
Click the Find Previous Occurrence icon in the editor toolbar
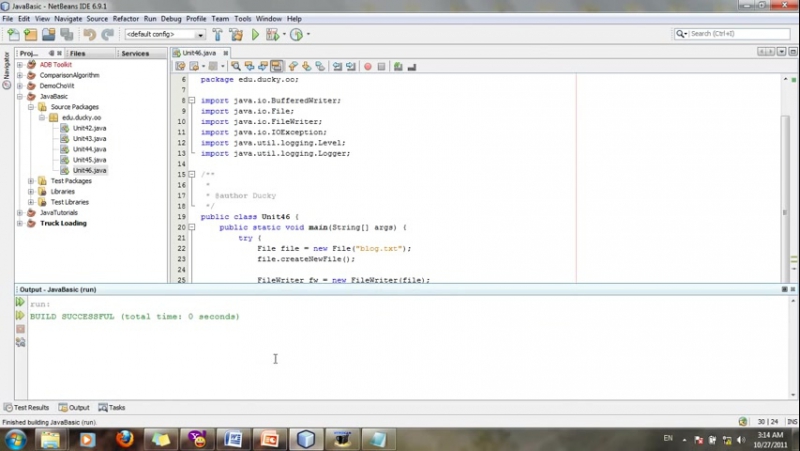tap(249, 66)
